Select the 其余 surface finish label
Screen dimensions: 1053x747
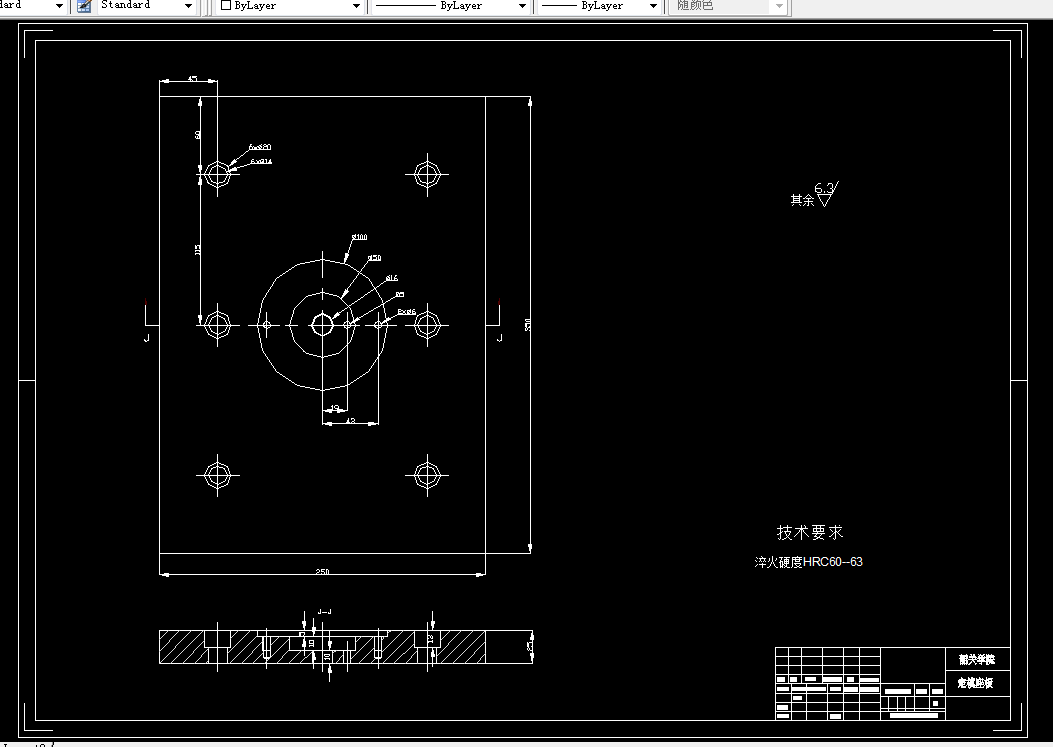click(802, 200)
